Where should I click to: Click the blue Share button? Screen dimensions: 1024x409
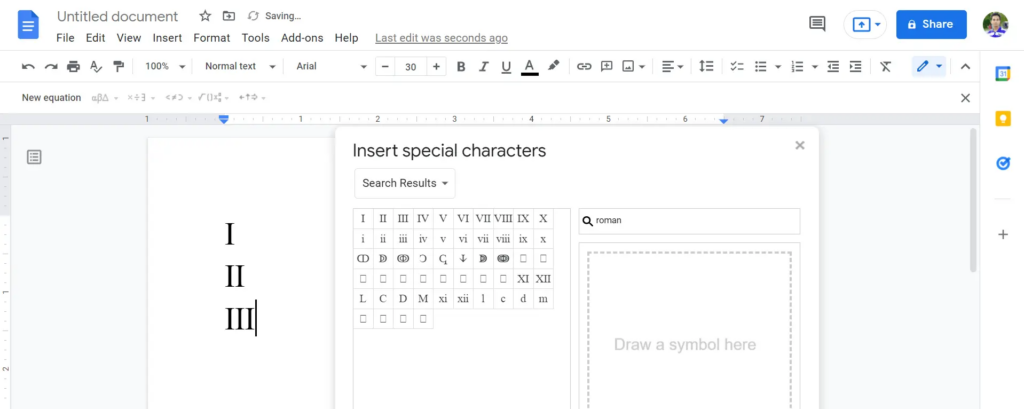coord(931,24)
